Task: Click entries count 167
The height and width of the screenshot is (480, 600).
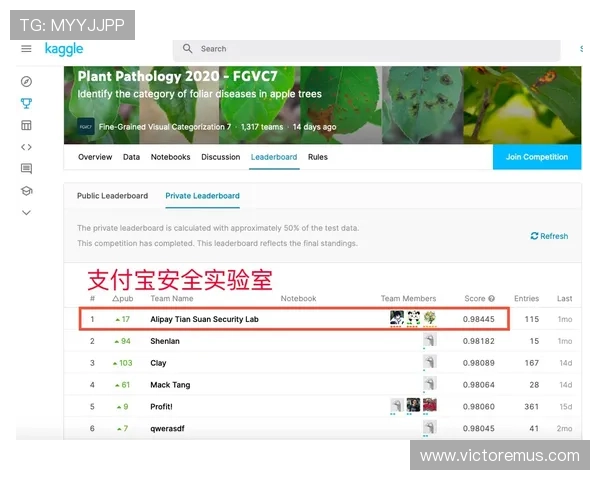Action: (532, 363)
